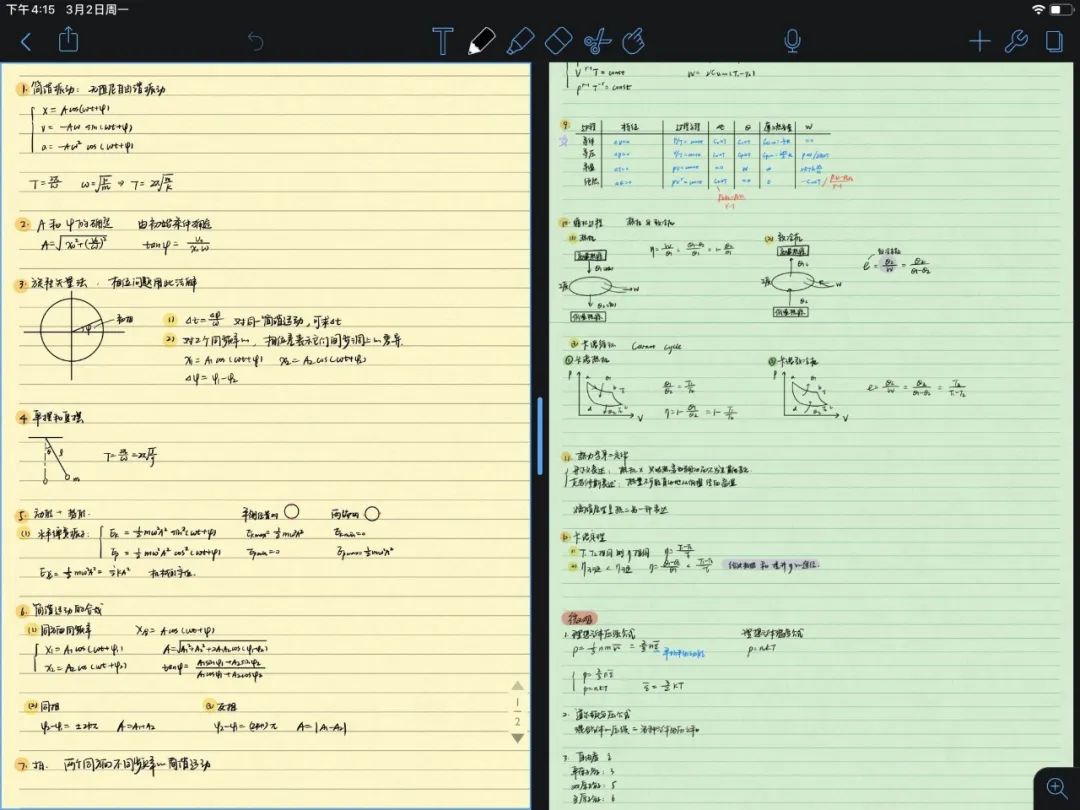Start audio recording with the microphone

[x=792, y=41]
